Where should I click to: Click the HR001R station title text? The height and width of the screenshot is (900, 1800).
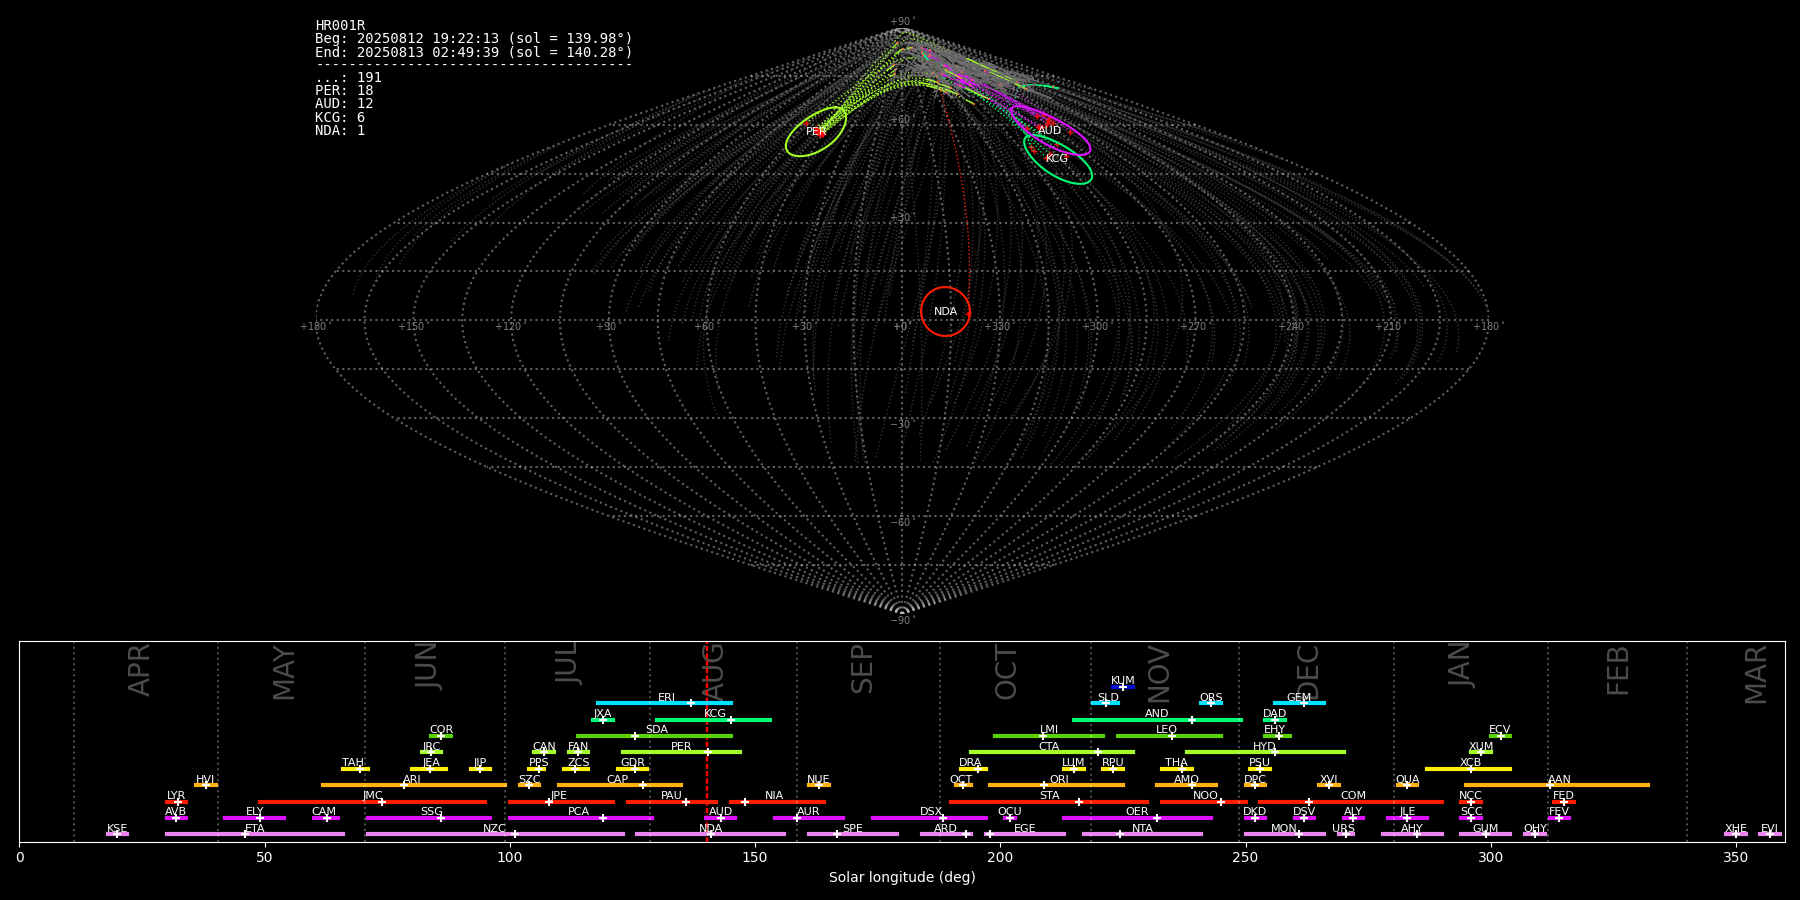pyautogui.click(x=340, y=26)
